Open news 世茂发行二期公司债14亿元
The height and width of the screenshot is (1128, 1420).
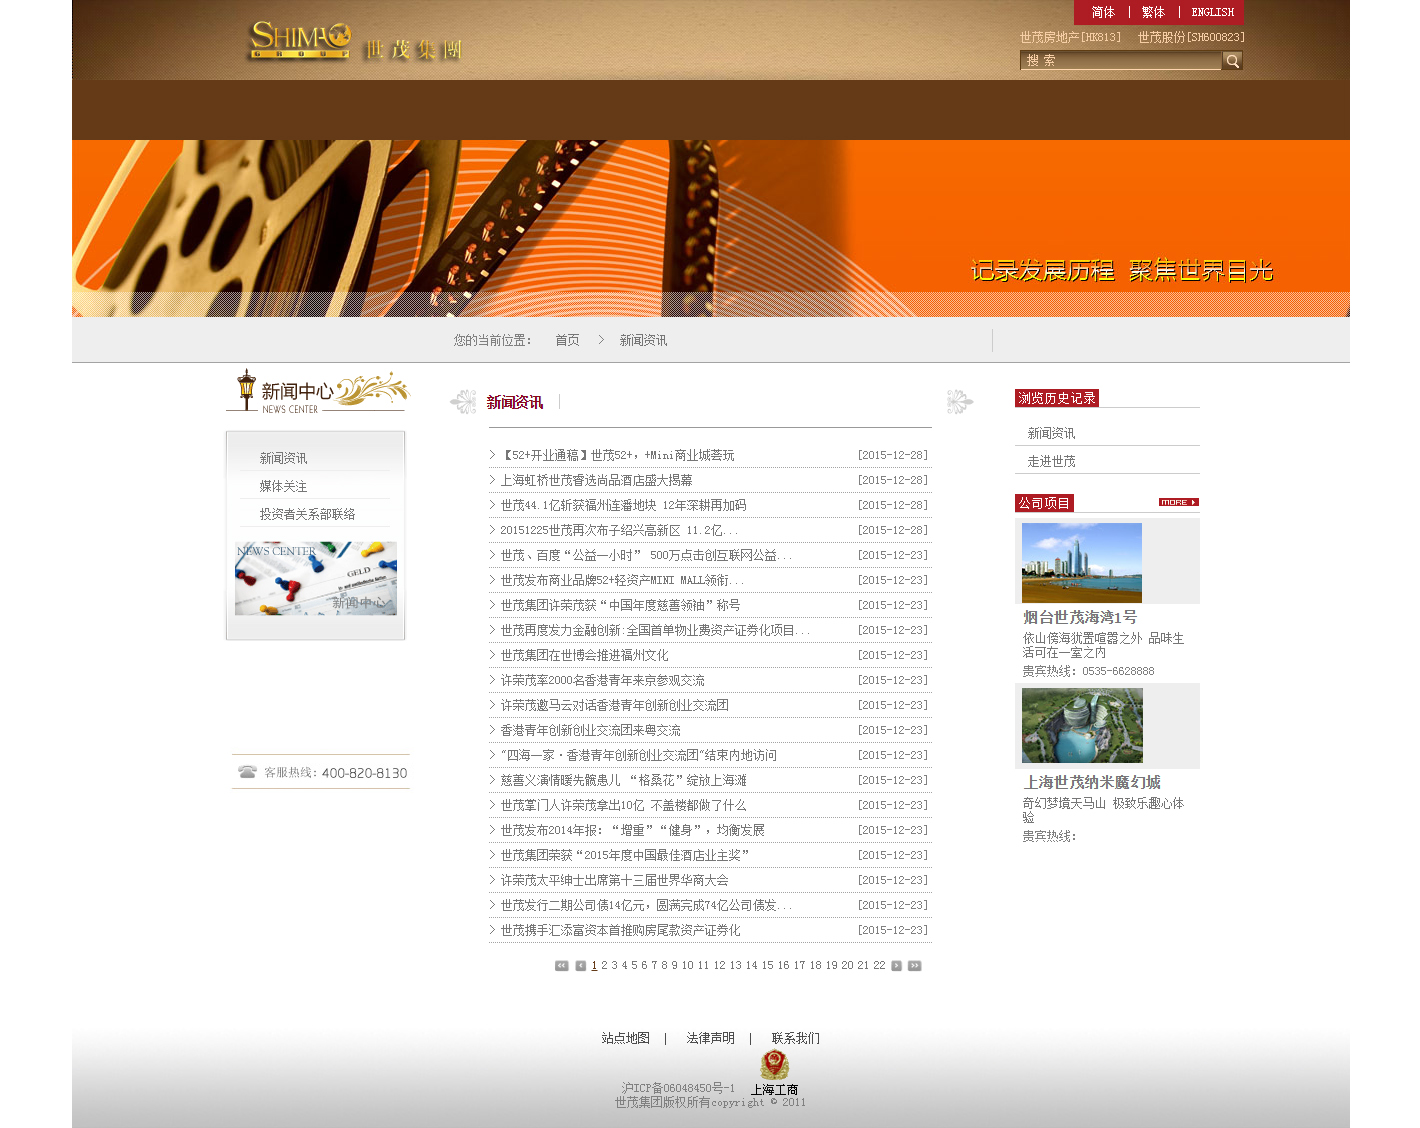646,905
